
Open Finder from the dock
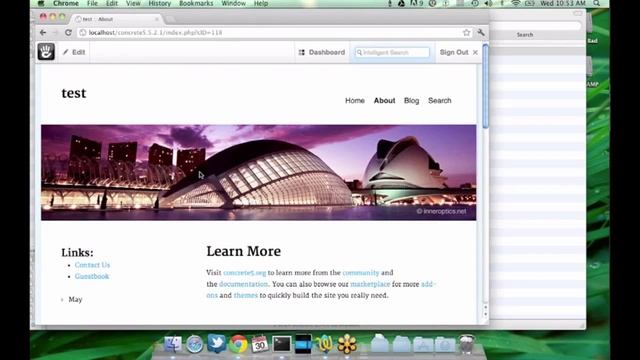[x=173, y=344]
